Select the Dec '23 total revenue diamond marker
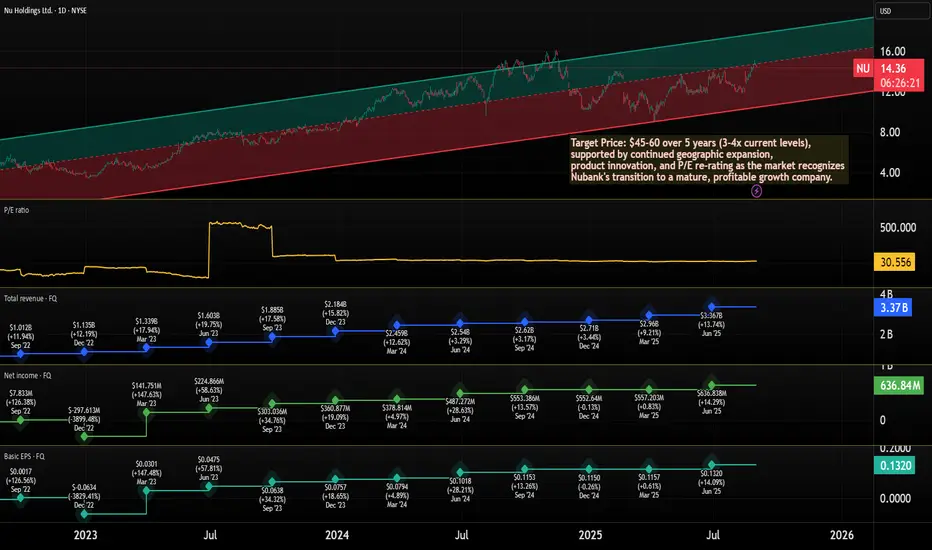The width and height of the screenshot is (932, 550). [x=335, y=331]
